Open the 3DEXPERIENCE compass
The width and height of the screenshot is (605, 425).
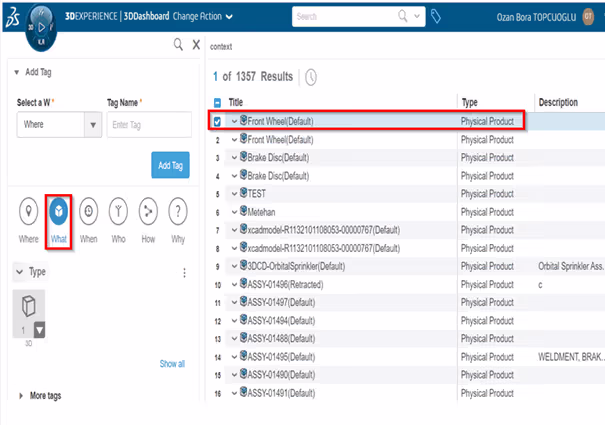coord(41,27)
